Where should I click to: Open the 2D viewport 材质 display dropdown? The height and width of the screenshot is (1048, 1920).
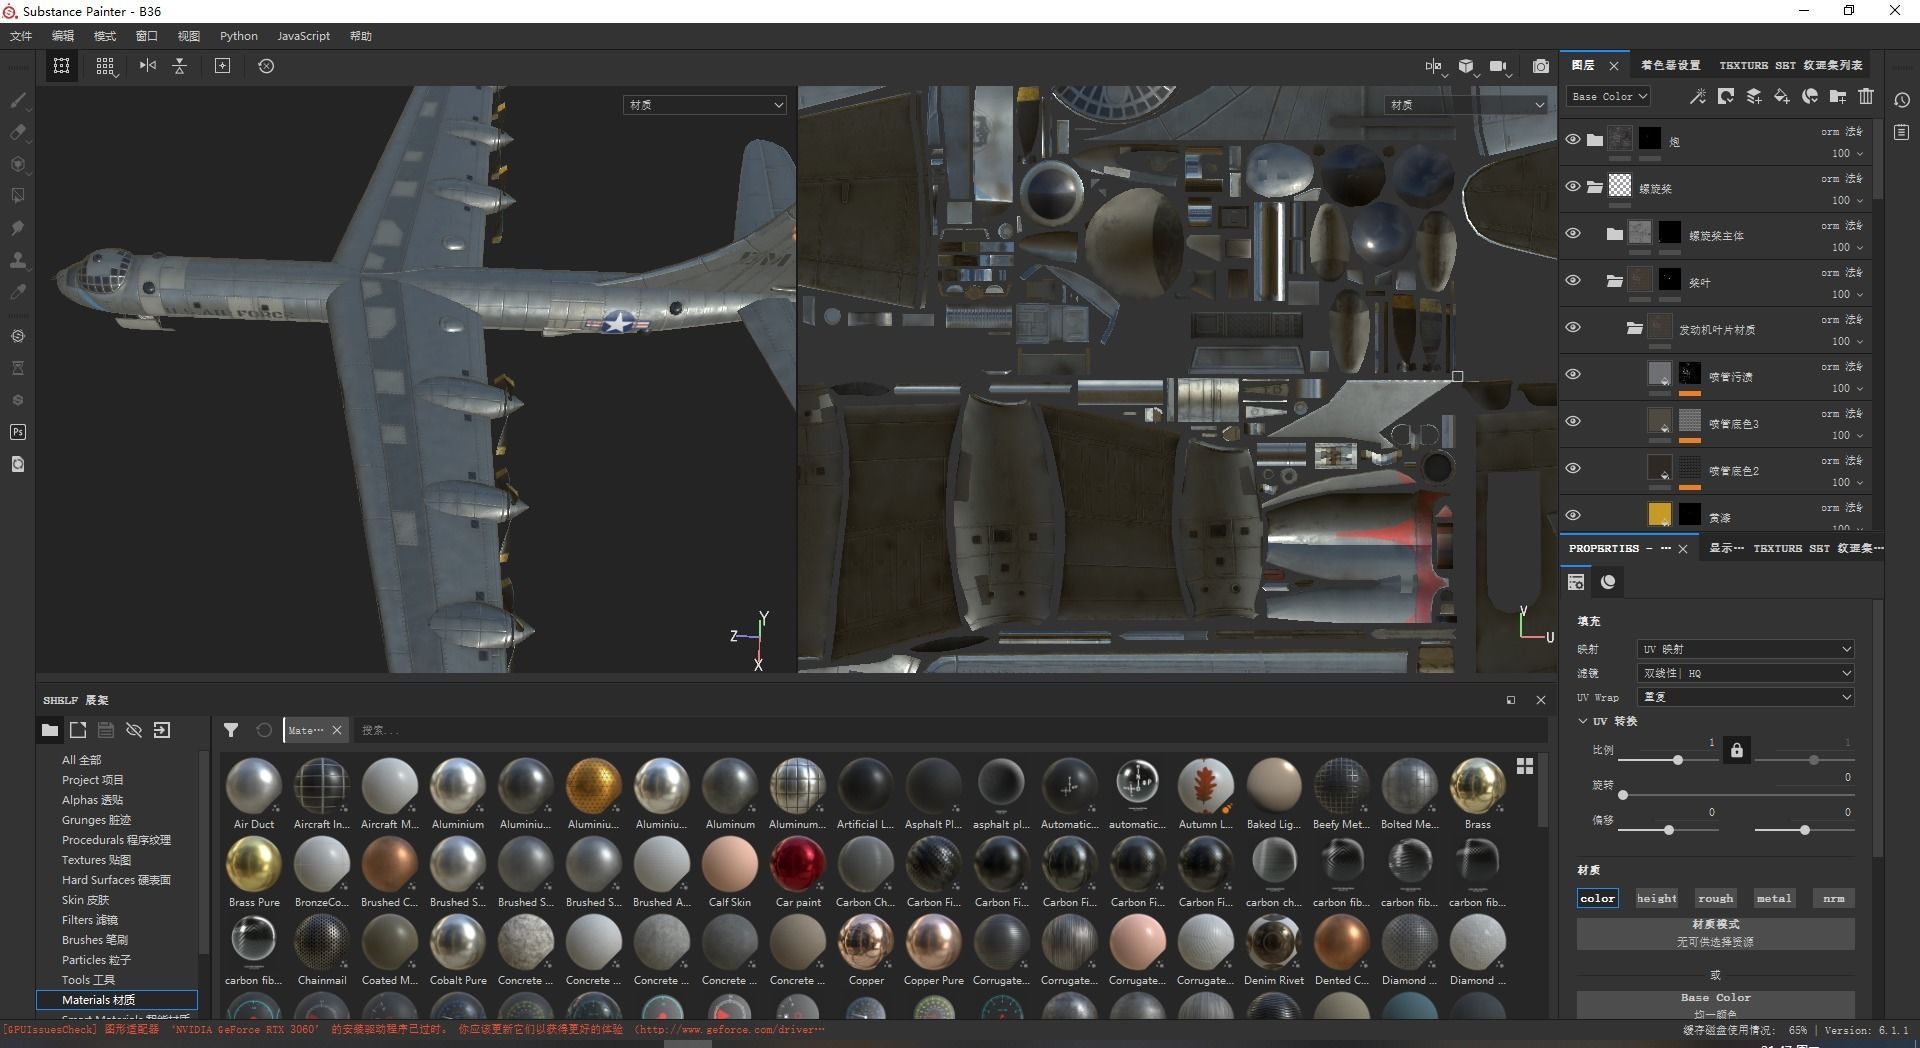(x=1467, y=105)
